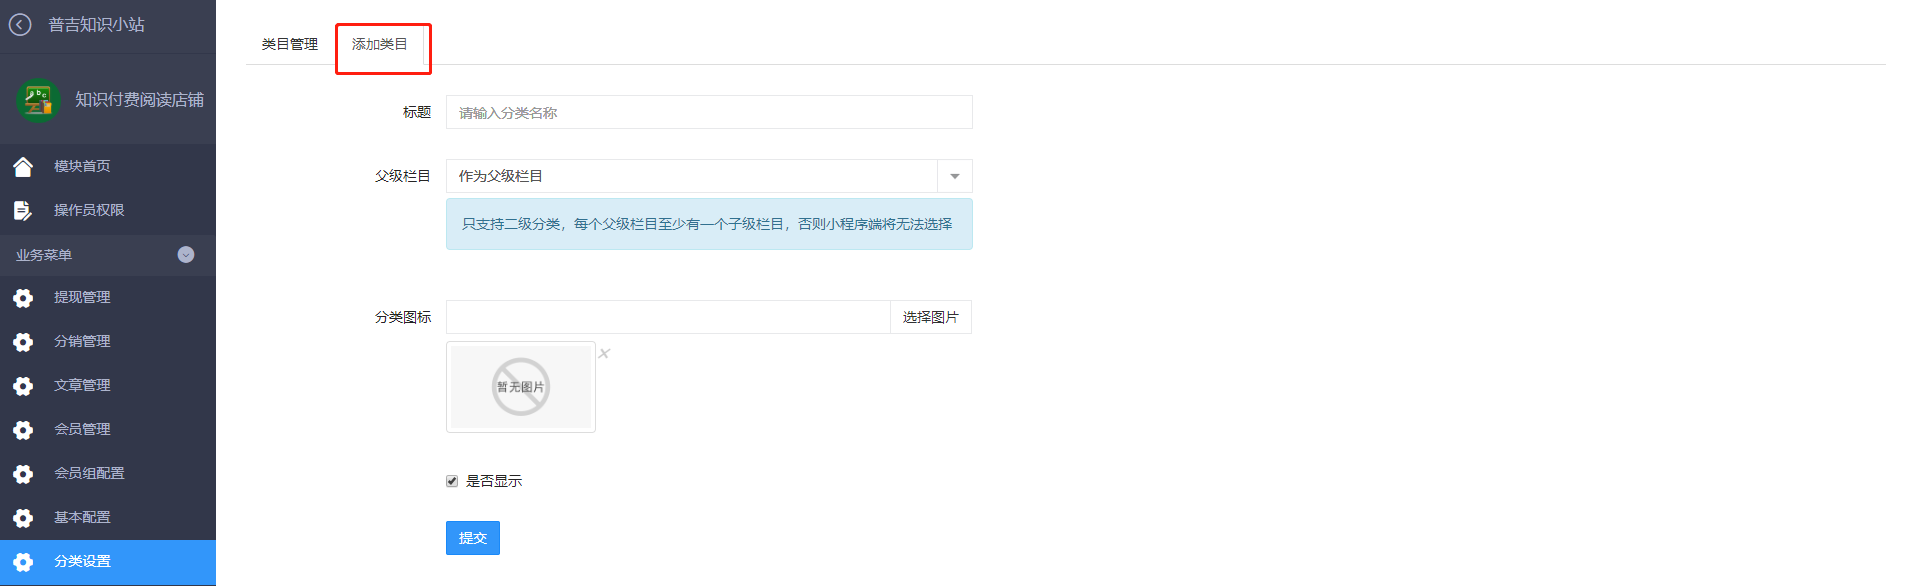Click the 提交 submit button
Viewport: 1916px width, 586px height.
tap(473, 538)
